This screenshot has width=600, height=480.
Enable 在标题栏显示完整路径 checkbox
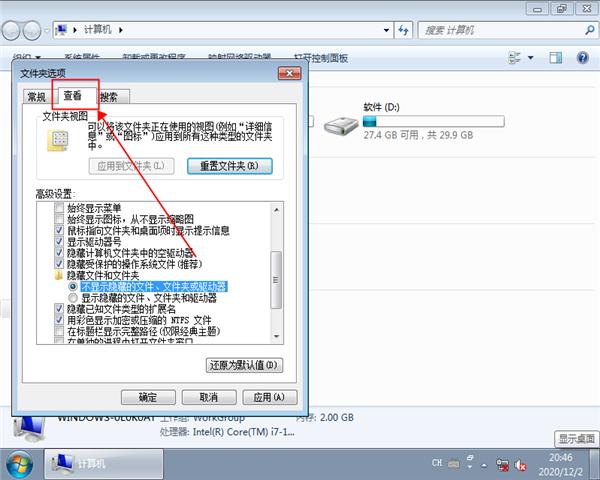tap(59, 331)
